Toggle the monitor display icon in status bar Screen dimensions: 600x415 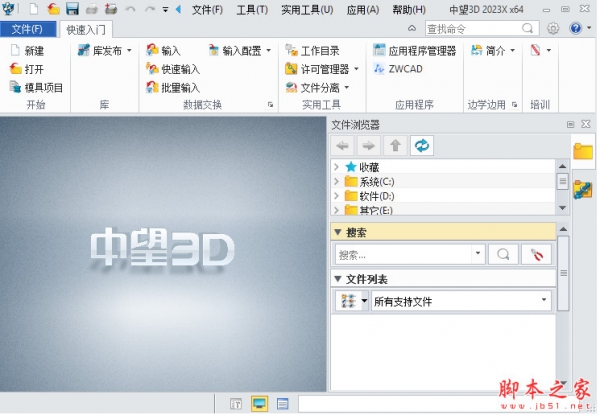(259, 404)
